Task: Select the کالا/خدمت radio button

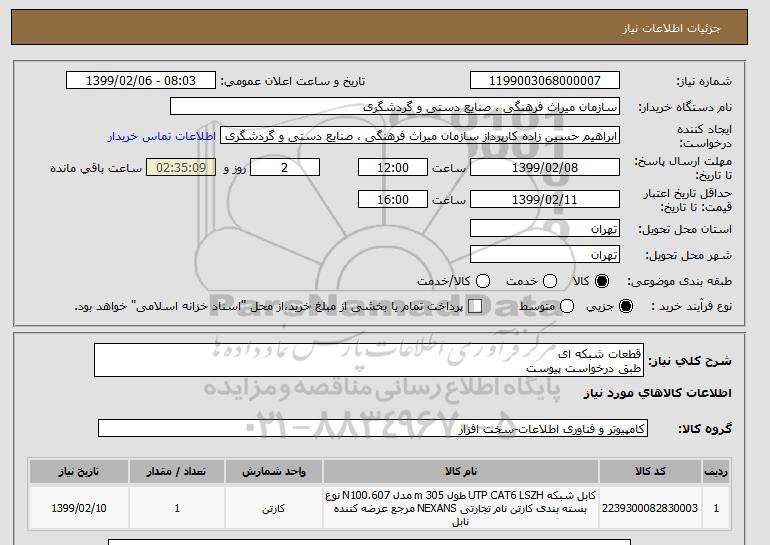Action: click(483, 281)
